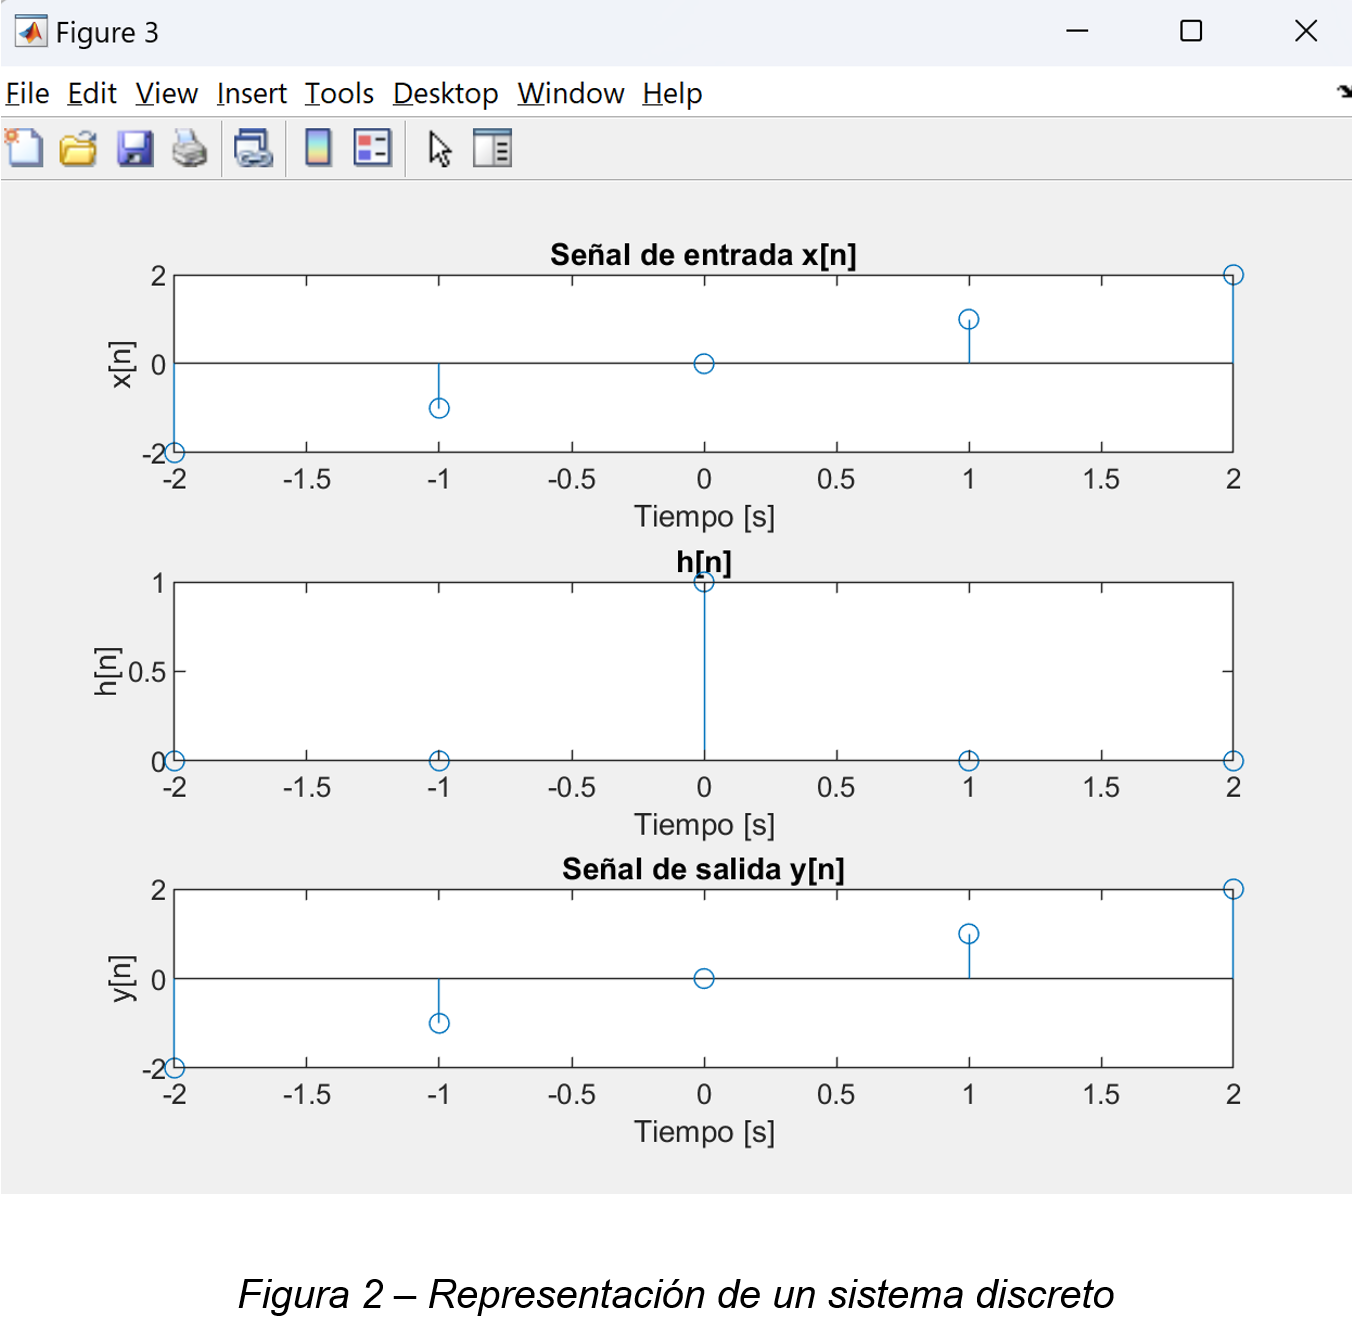Select the x[n] stem marker at time 0
Image resolution: width=1352 pixels, height=1338 pixels.
(704, 364)
